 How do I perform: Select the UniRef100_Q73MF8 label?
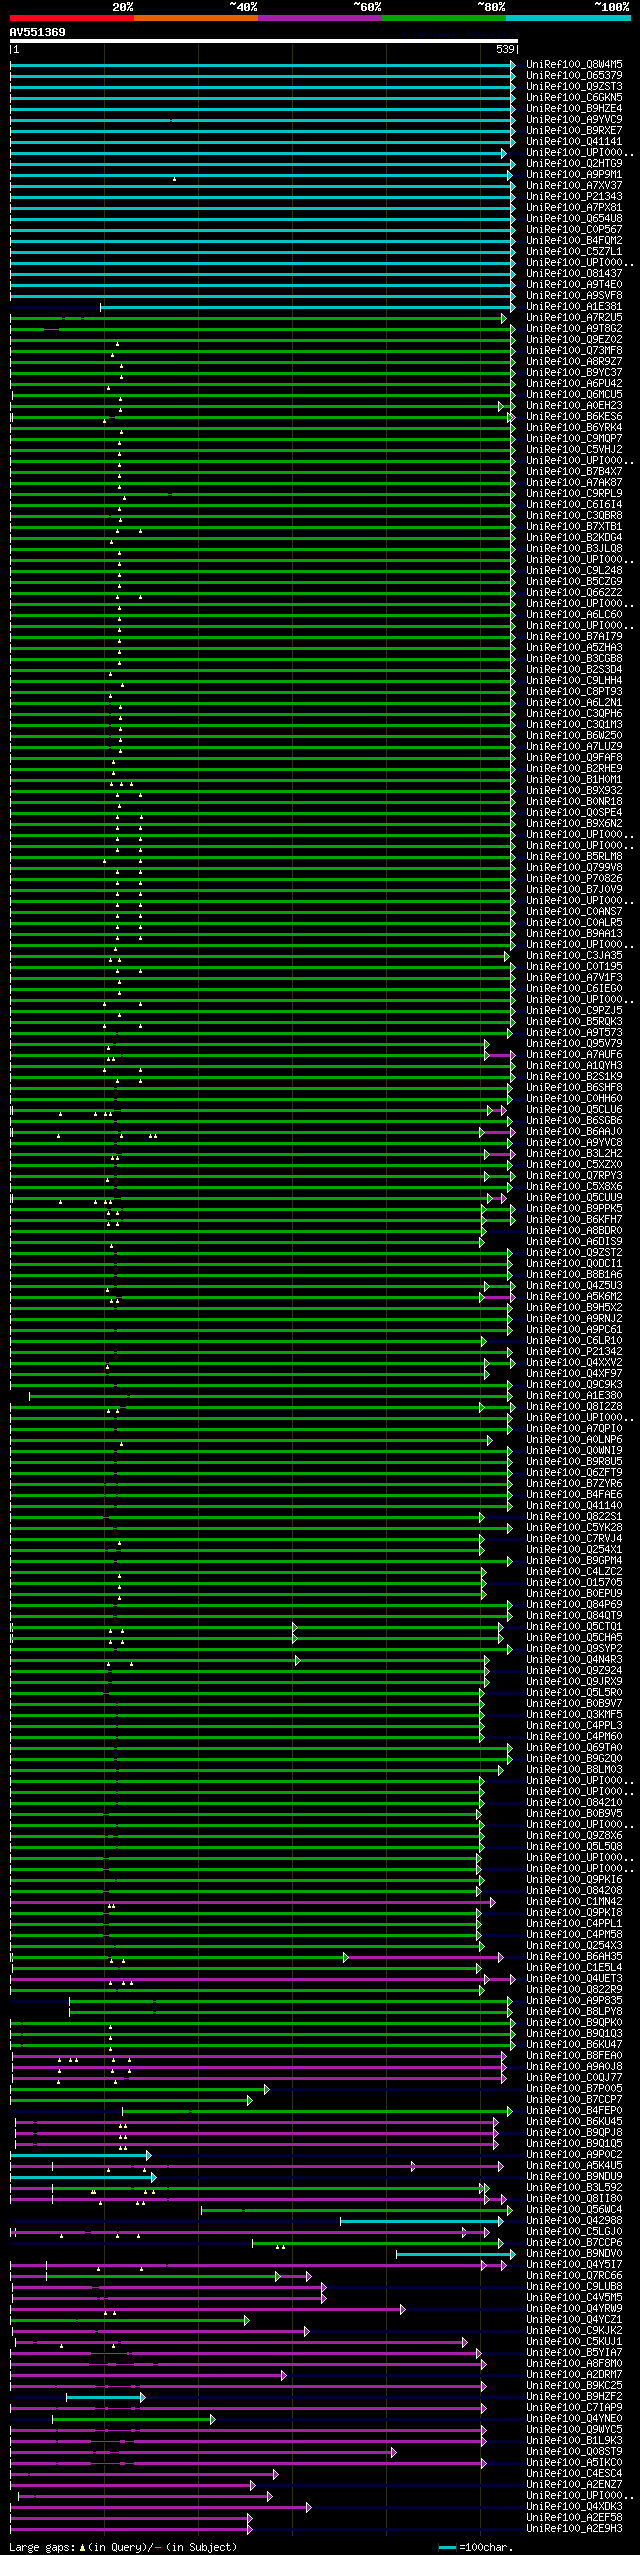[574, 351]
